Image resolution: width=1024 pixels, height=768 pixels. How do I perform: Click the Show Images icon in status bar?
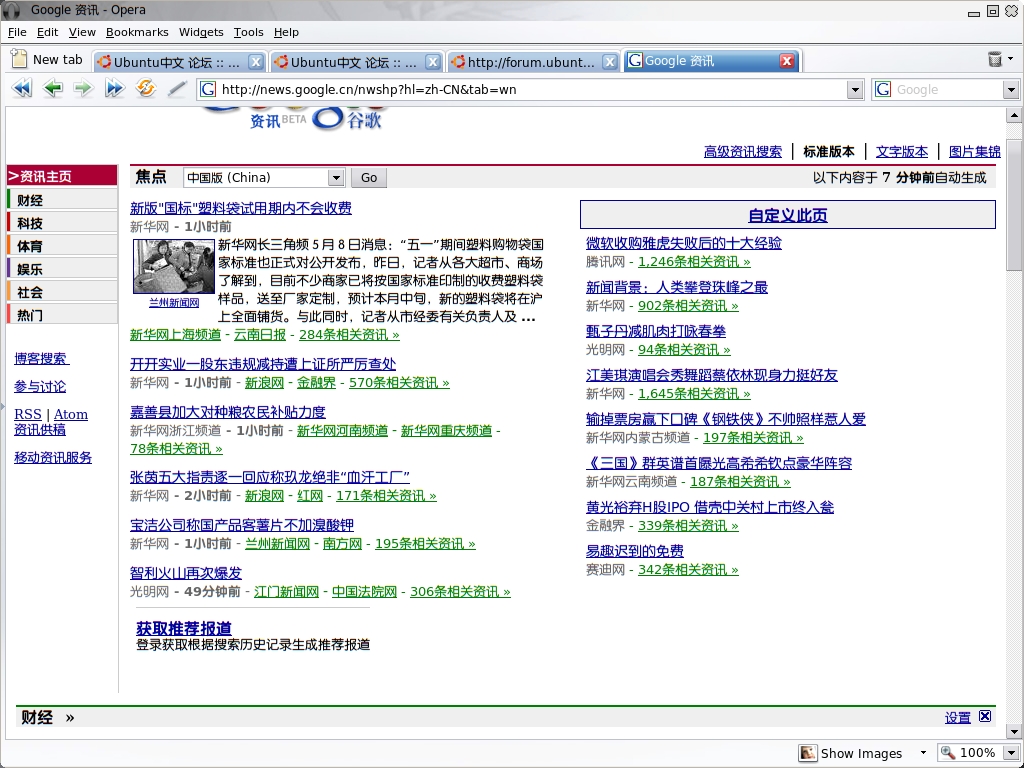click(x=807, y=753)
